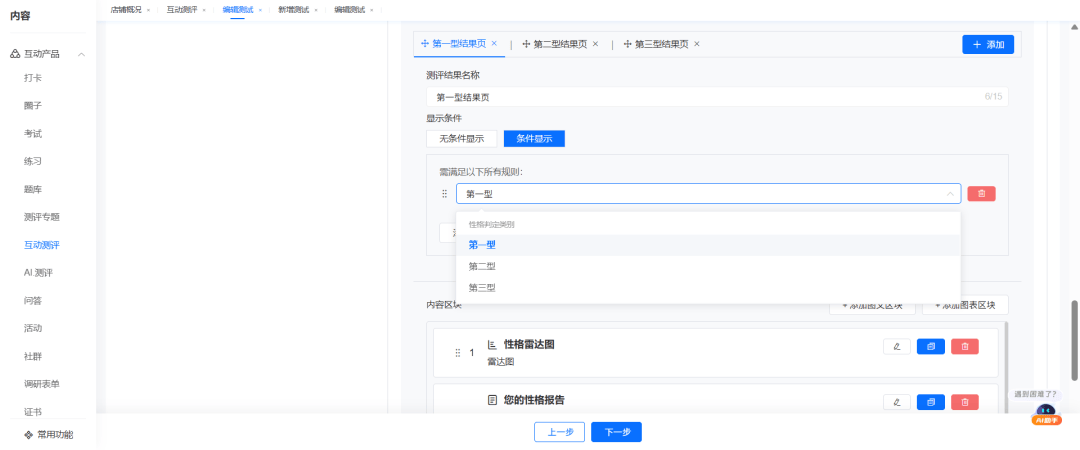
Task: Click the 下一步 button
Action: pos(616,432)
